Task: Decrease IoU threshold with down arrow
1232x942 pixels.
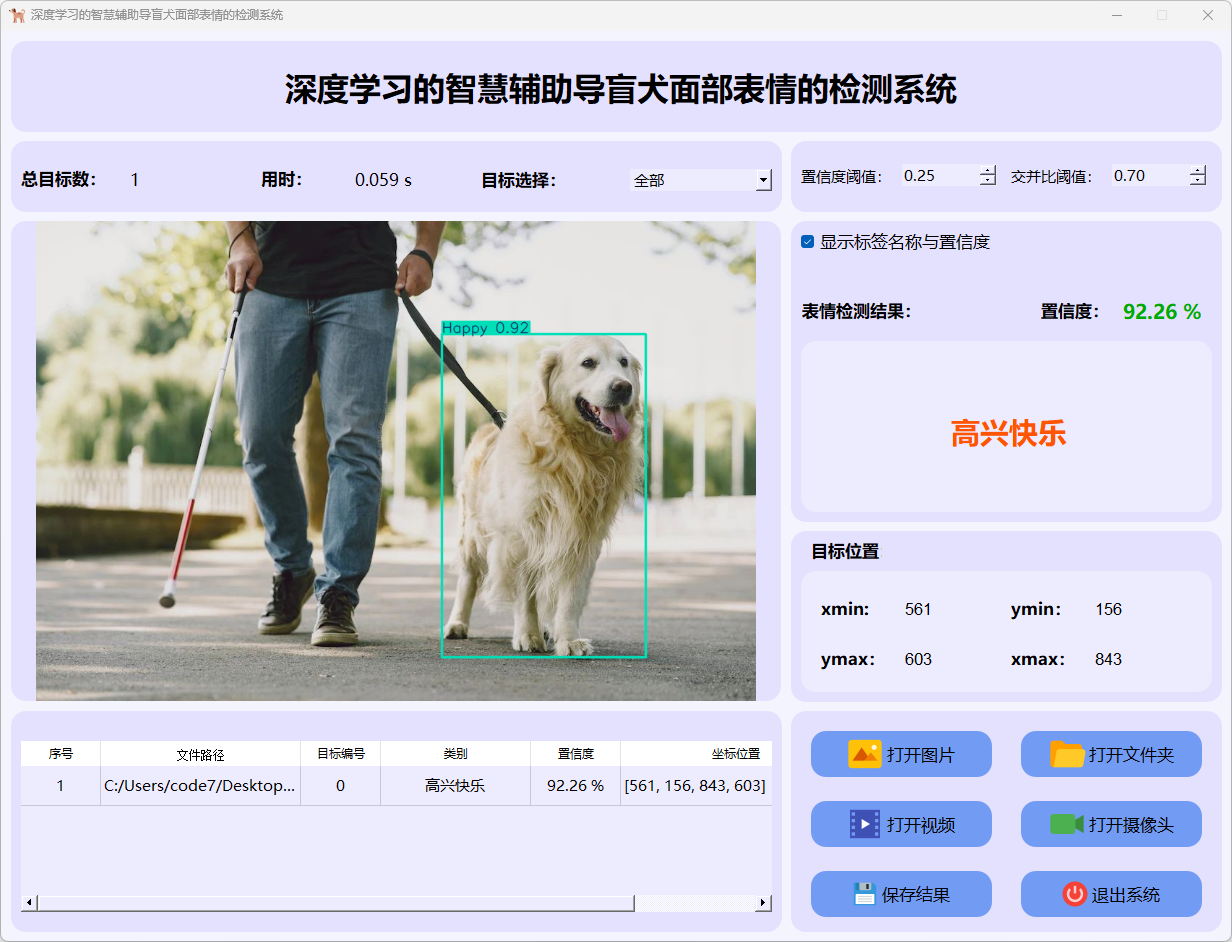Action: point(1198,181)
